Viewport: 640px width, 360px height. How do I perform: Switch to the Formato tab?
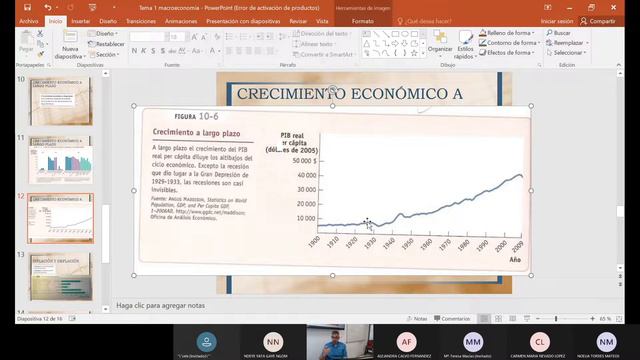point(362,21)
